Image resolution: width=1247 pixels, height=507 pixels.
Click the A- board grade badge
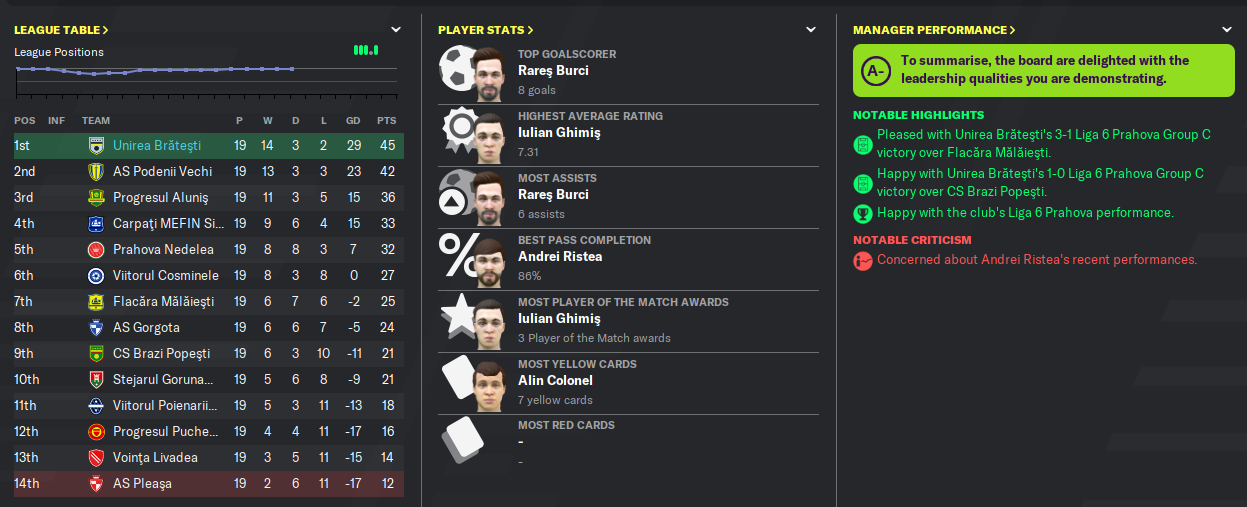pos(876,70)
